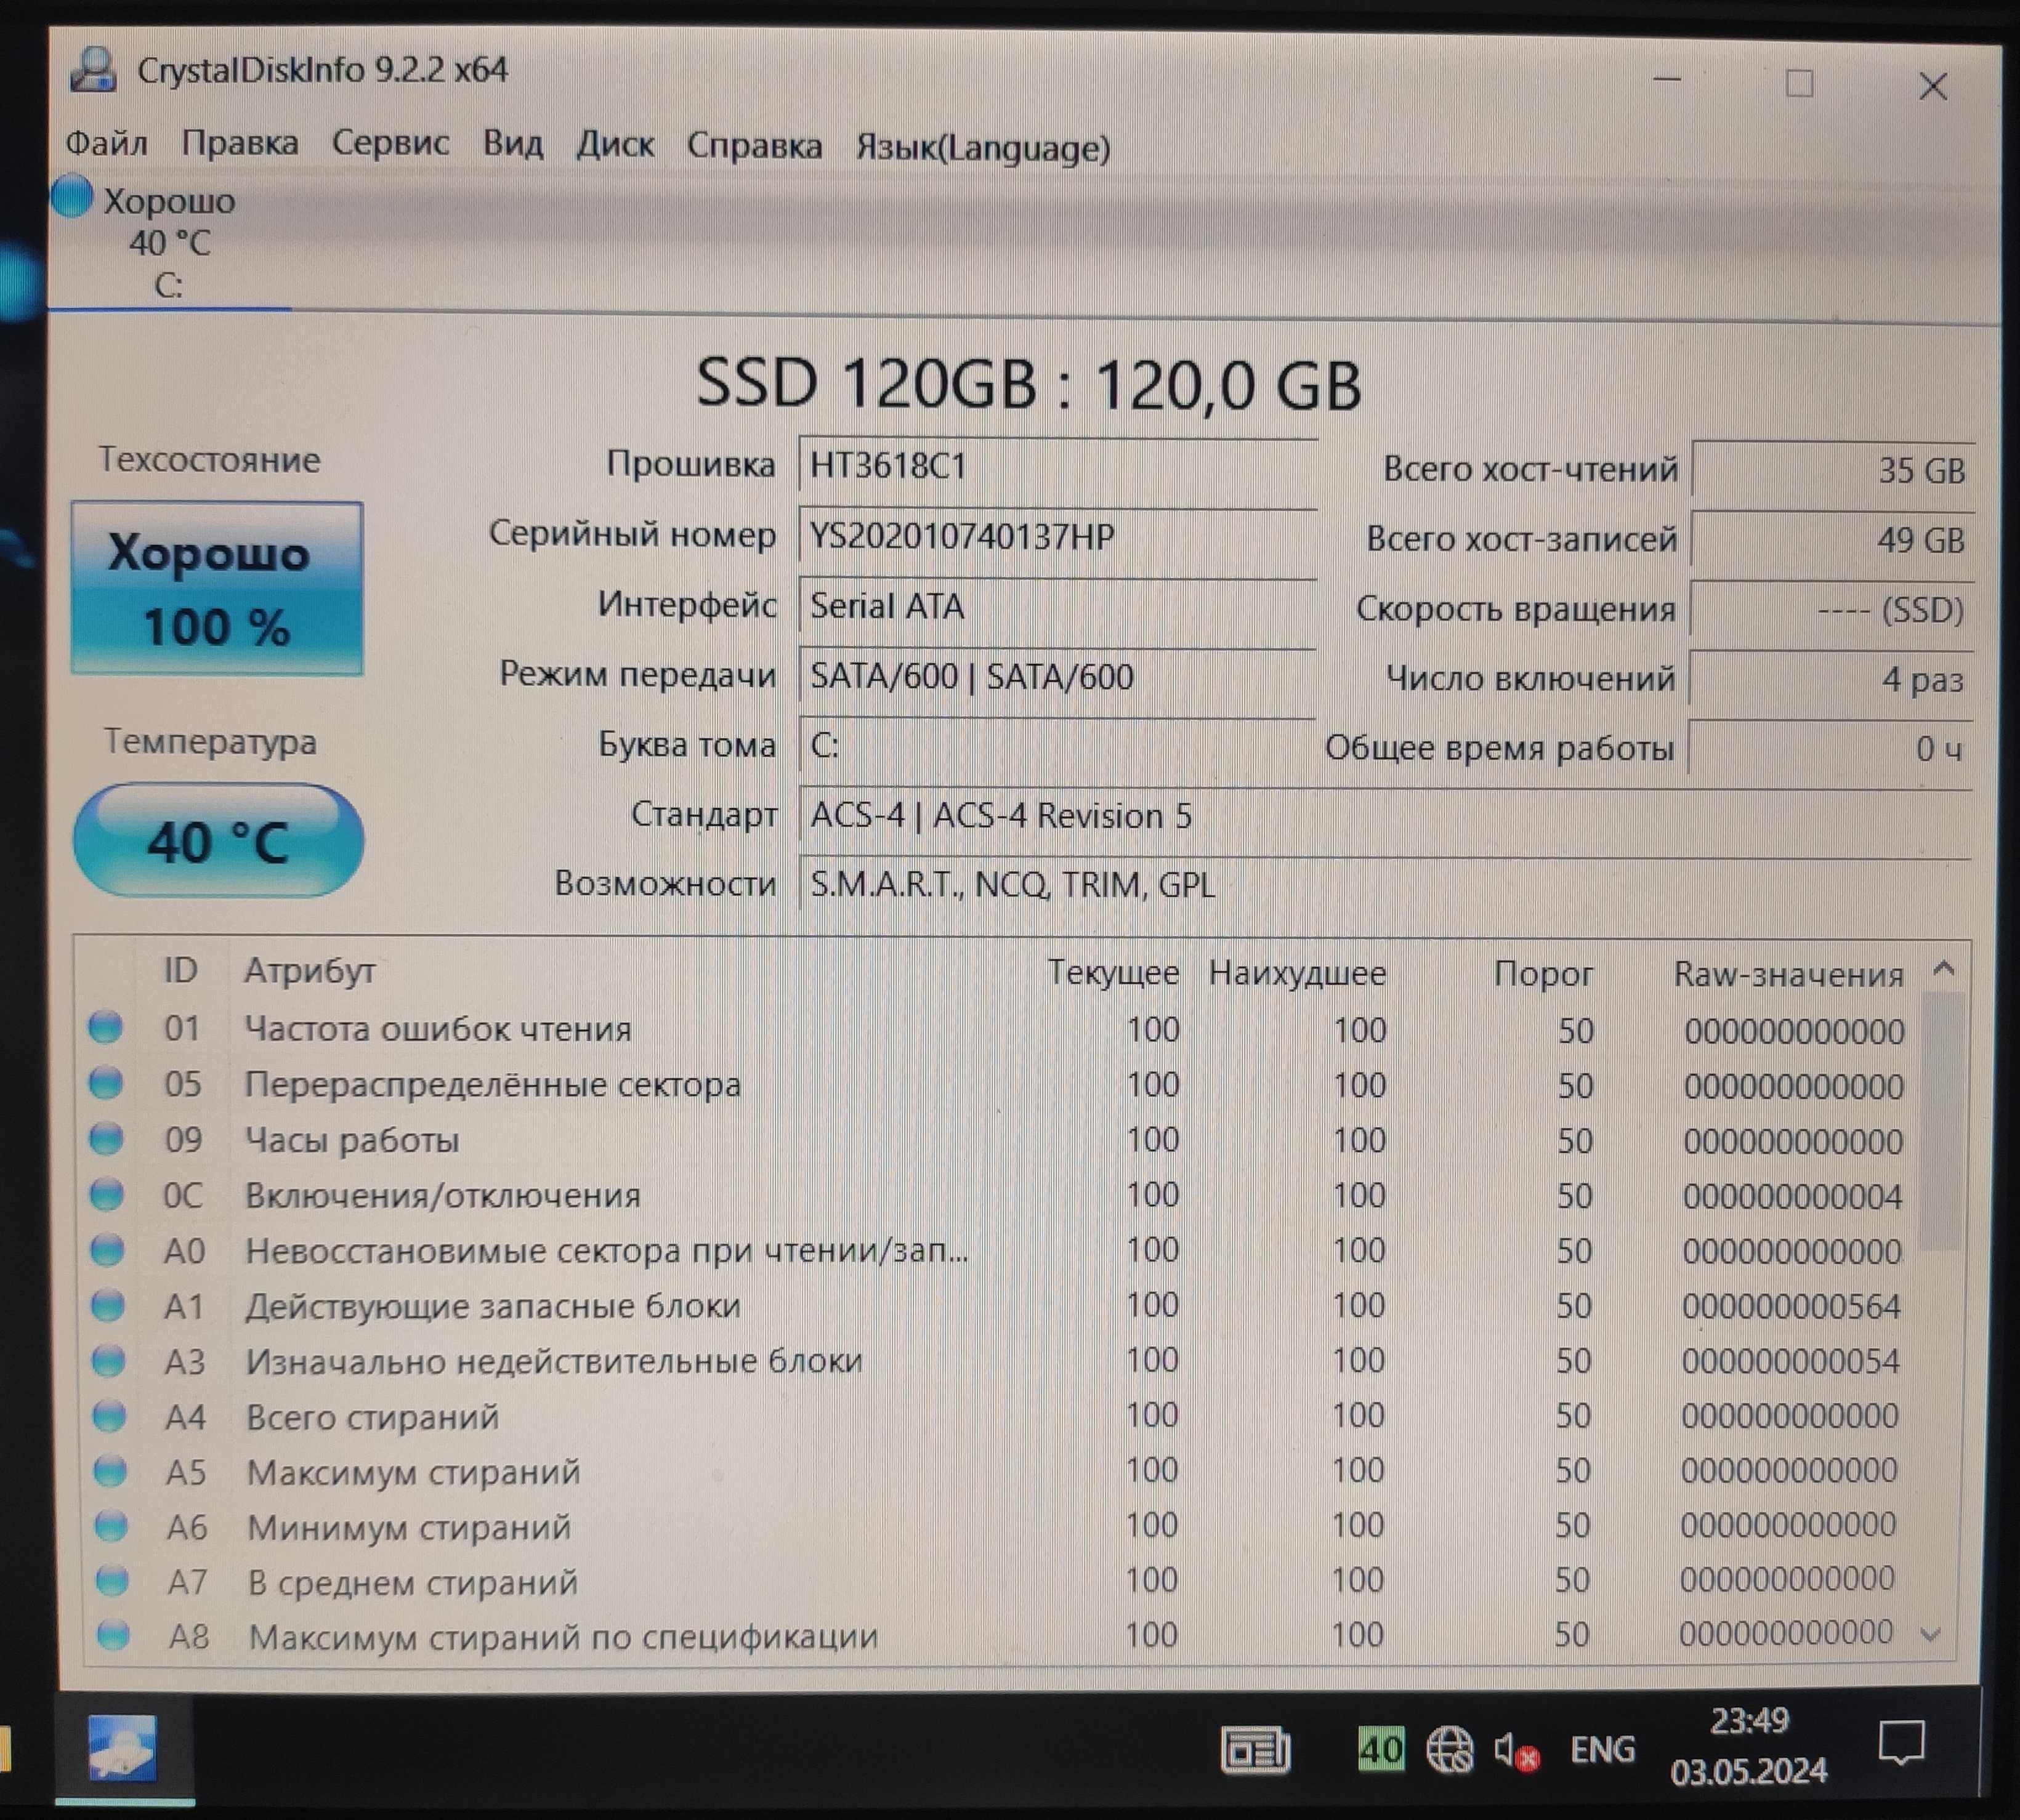Click status dot for attribute A0
The image size is (2020, 1820).
(108, 1249)
